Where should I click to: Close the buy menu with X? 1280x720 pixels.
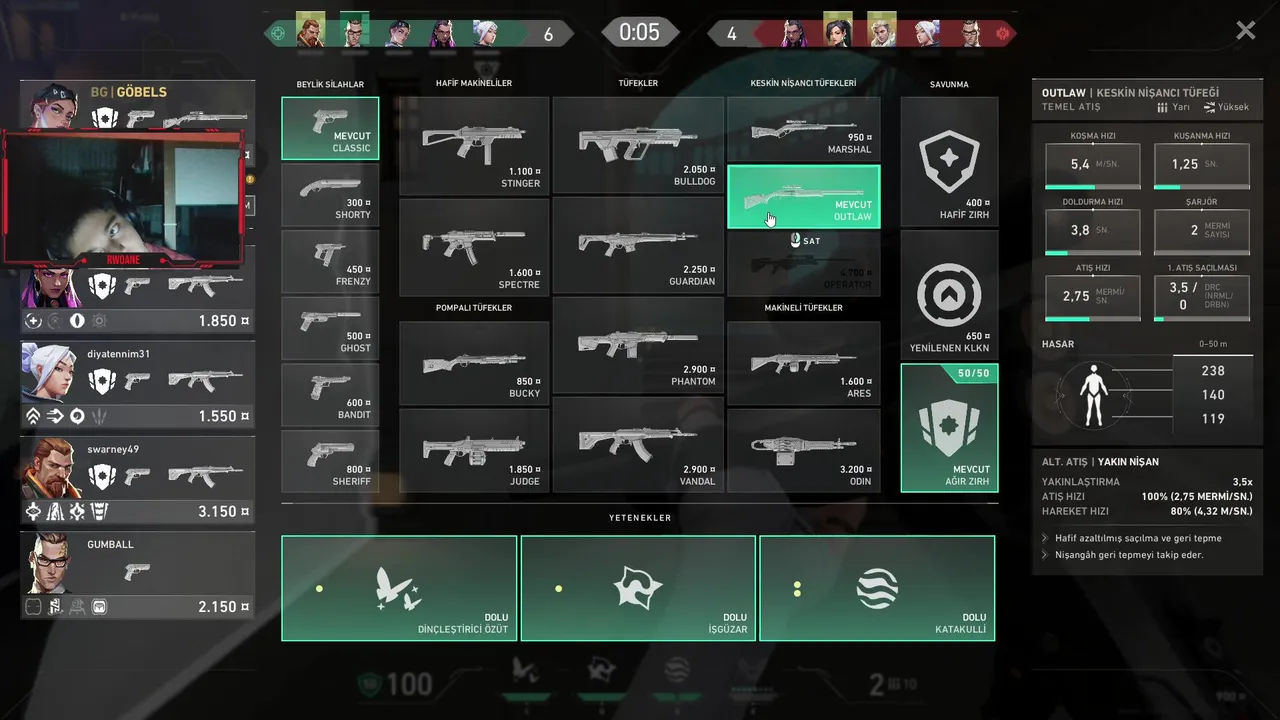click(x=1245, y=31)
